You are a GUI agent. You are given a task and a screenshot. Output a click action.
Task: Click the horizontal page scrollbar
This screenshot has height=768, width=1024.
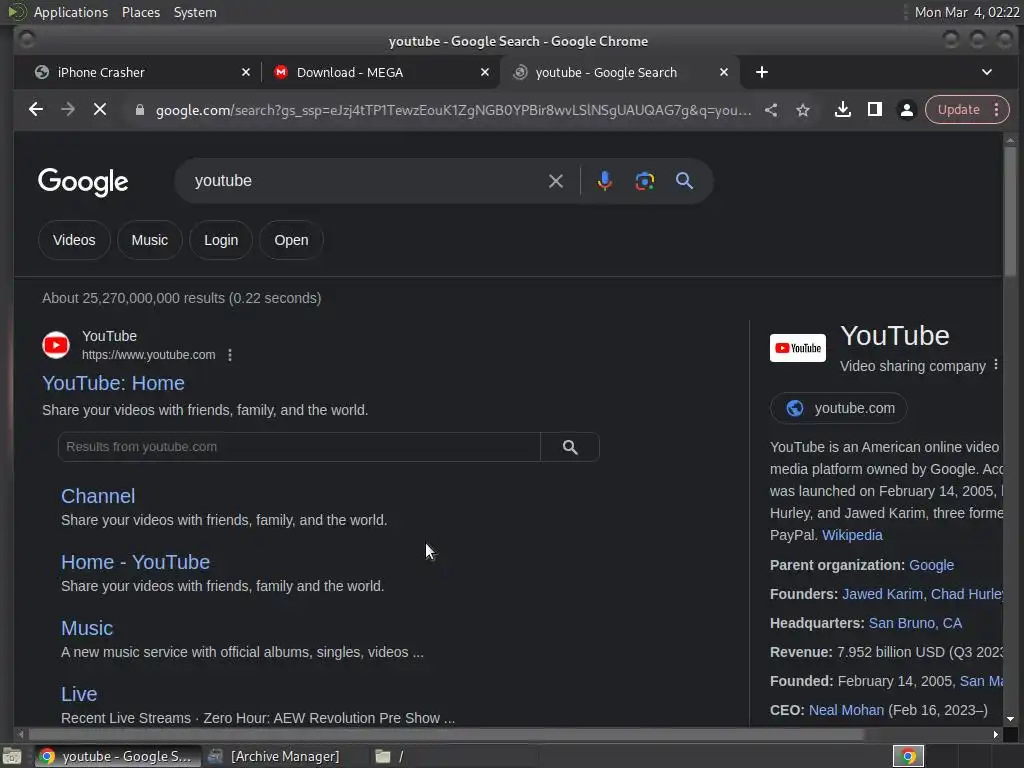point(445,735)
